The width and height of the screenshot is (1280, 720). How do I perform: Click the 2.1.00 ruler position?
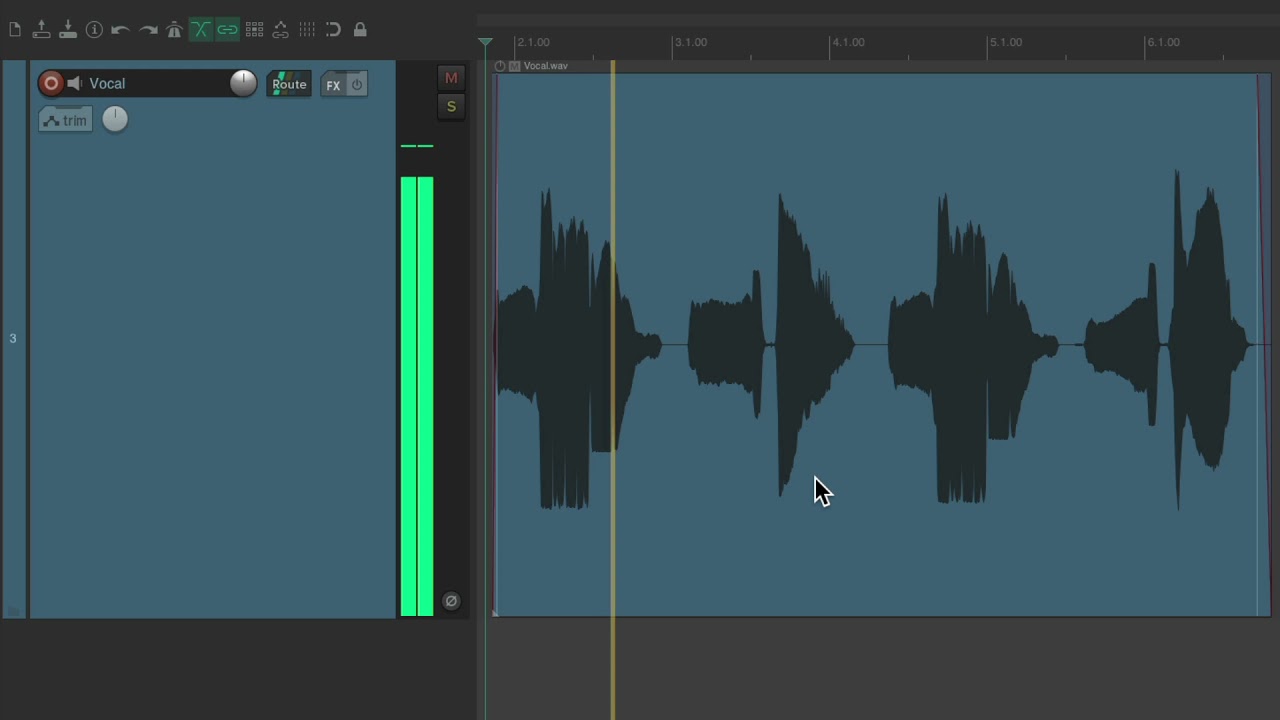533,42
